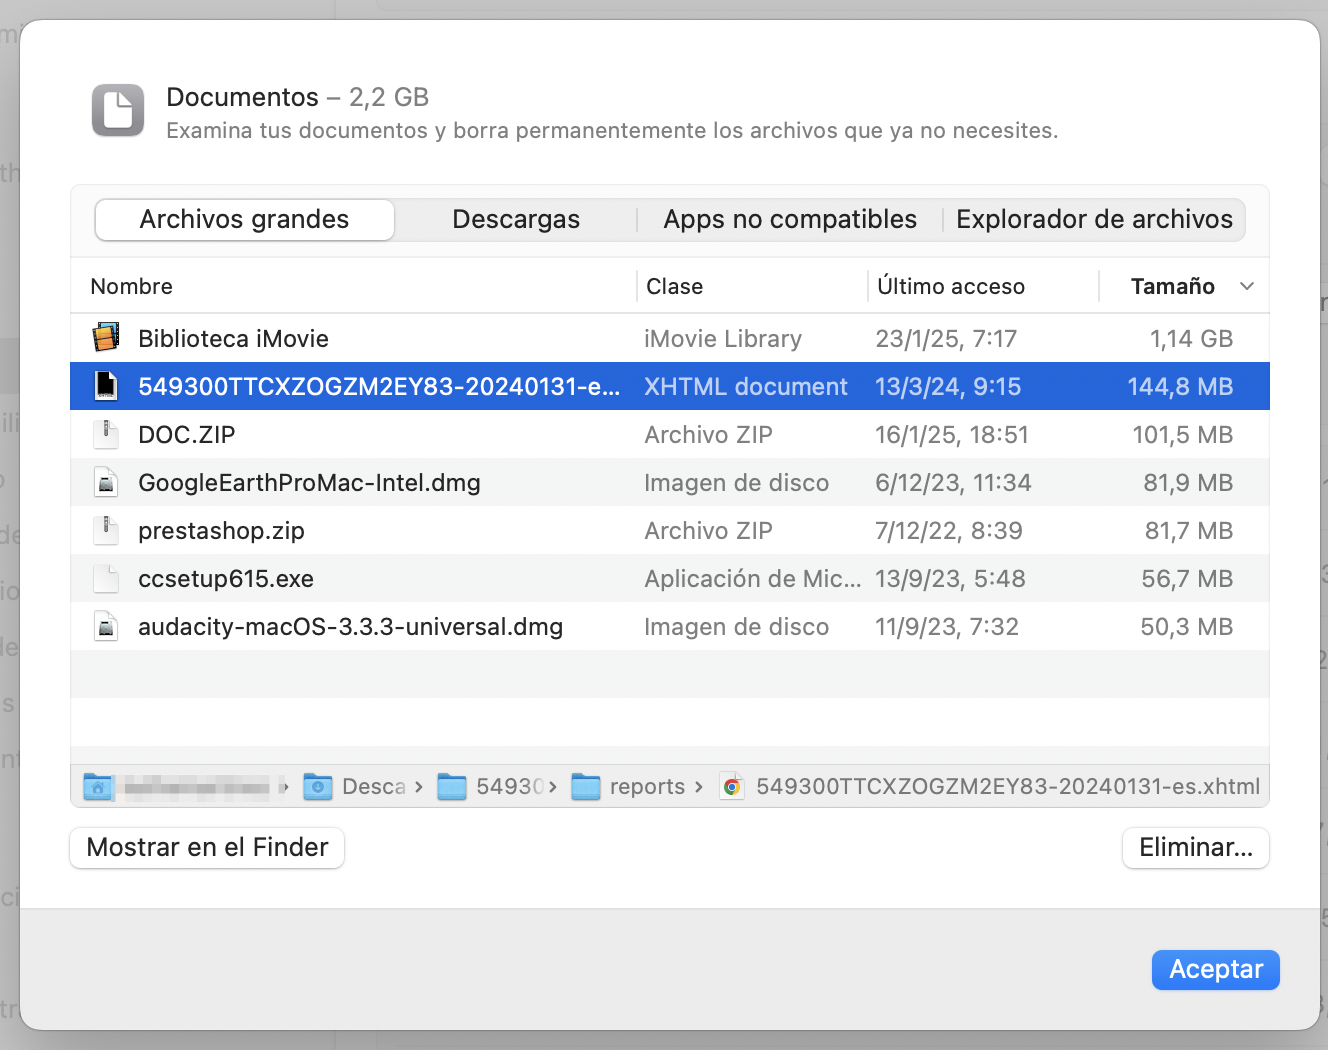1328x1050 pixels.
Task: Open the Explorador de archivos tab
Action: tap(1094, 219)
